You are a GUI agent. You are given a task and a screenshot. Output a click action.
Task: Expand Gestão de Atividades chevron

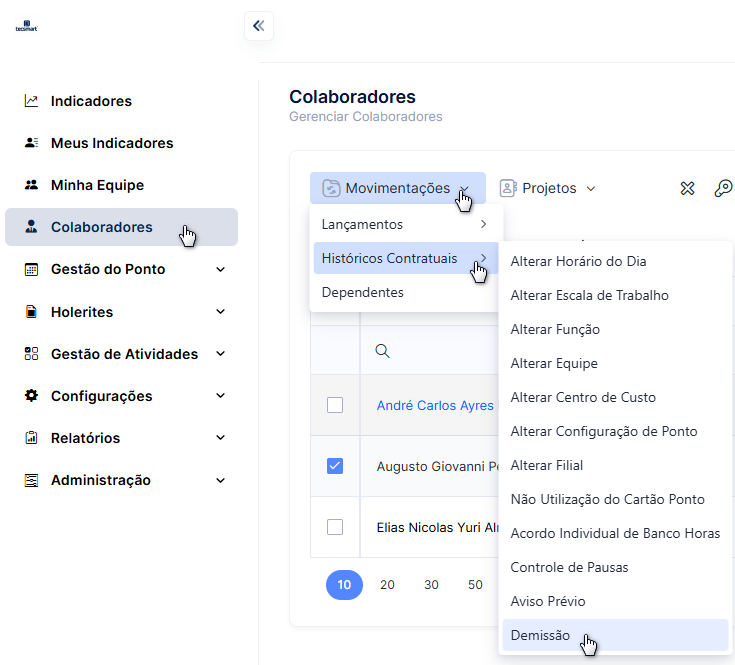click(220, 353)
